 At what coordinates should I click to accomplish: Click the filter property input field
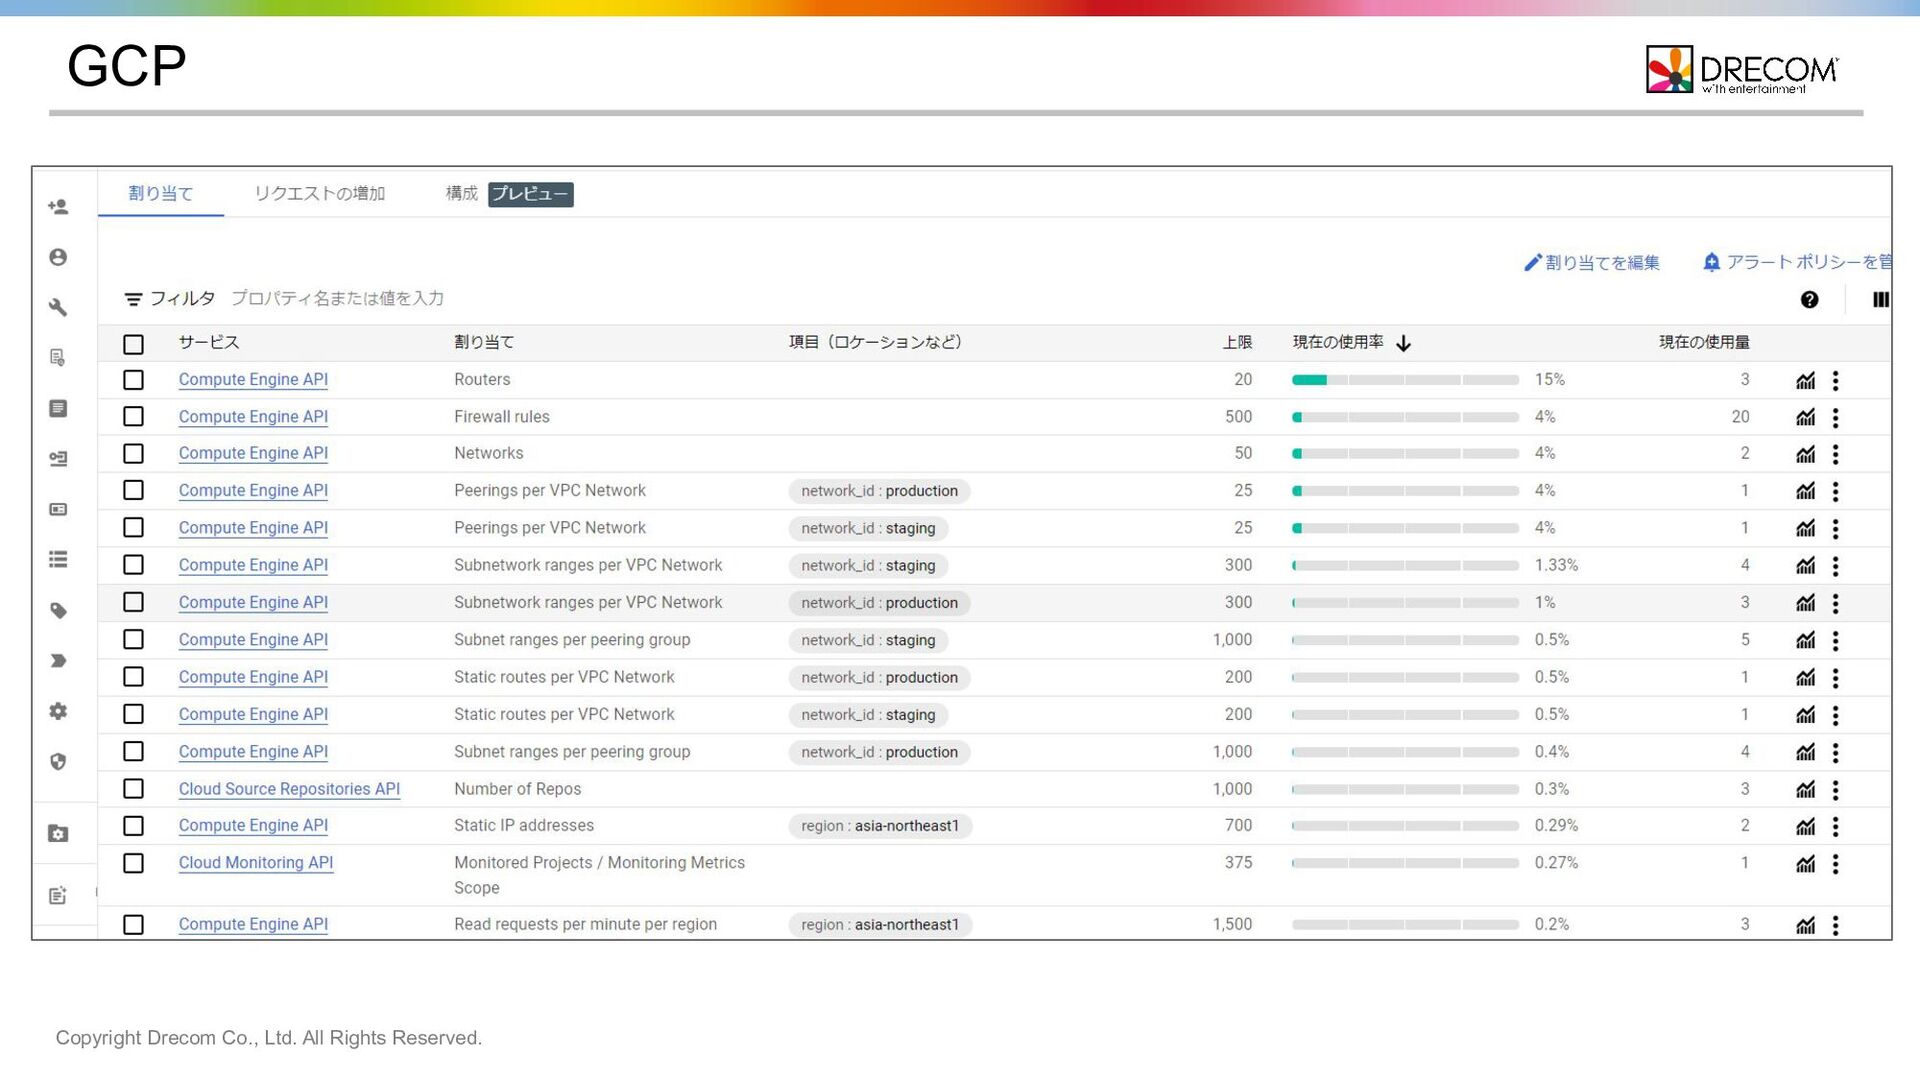pos(337,298)
